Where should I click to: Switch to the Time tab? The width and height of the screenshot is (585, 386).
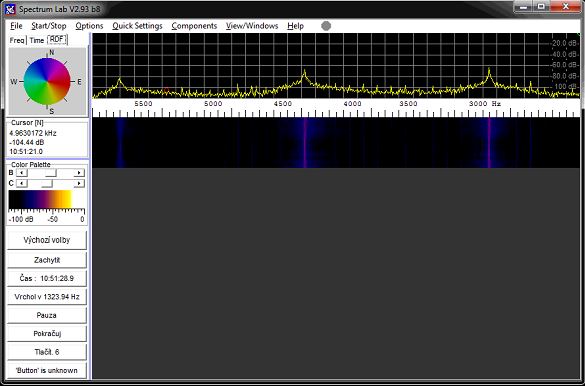coord(37,40)
